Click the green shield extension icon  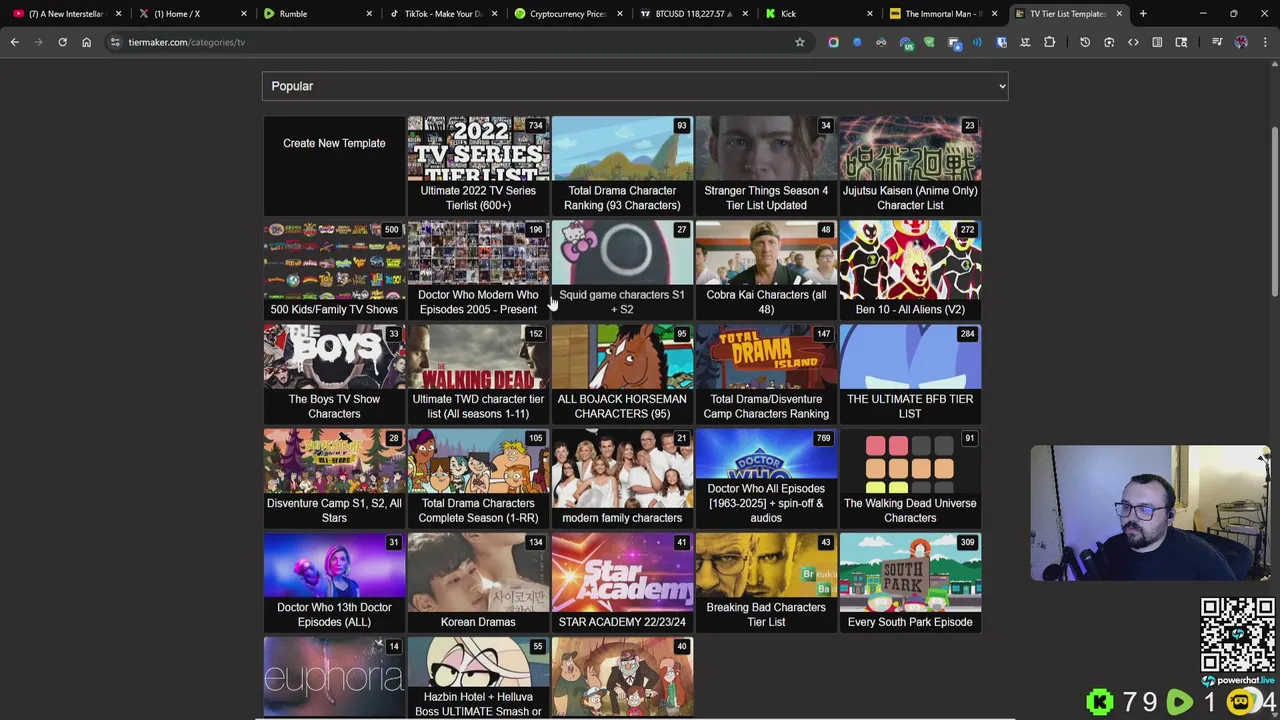(x=929, y=42)
